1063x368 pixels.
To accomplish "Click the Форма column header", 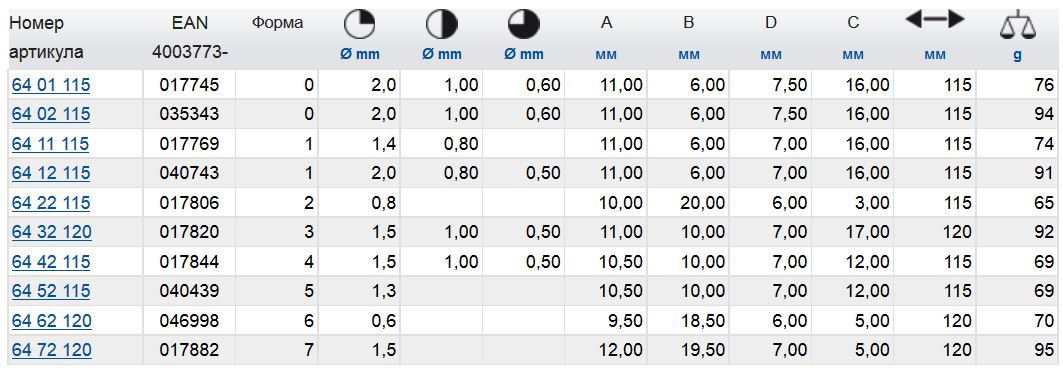I will pos(277,23).
